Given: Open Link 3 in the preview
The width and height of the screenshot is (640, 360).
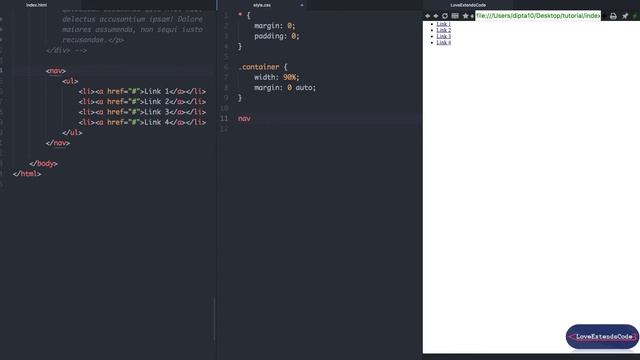Looking at the screenshot, I should coord(444,36).
